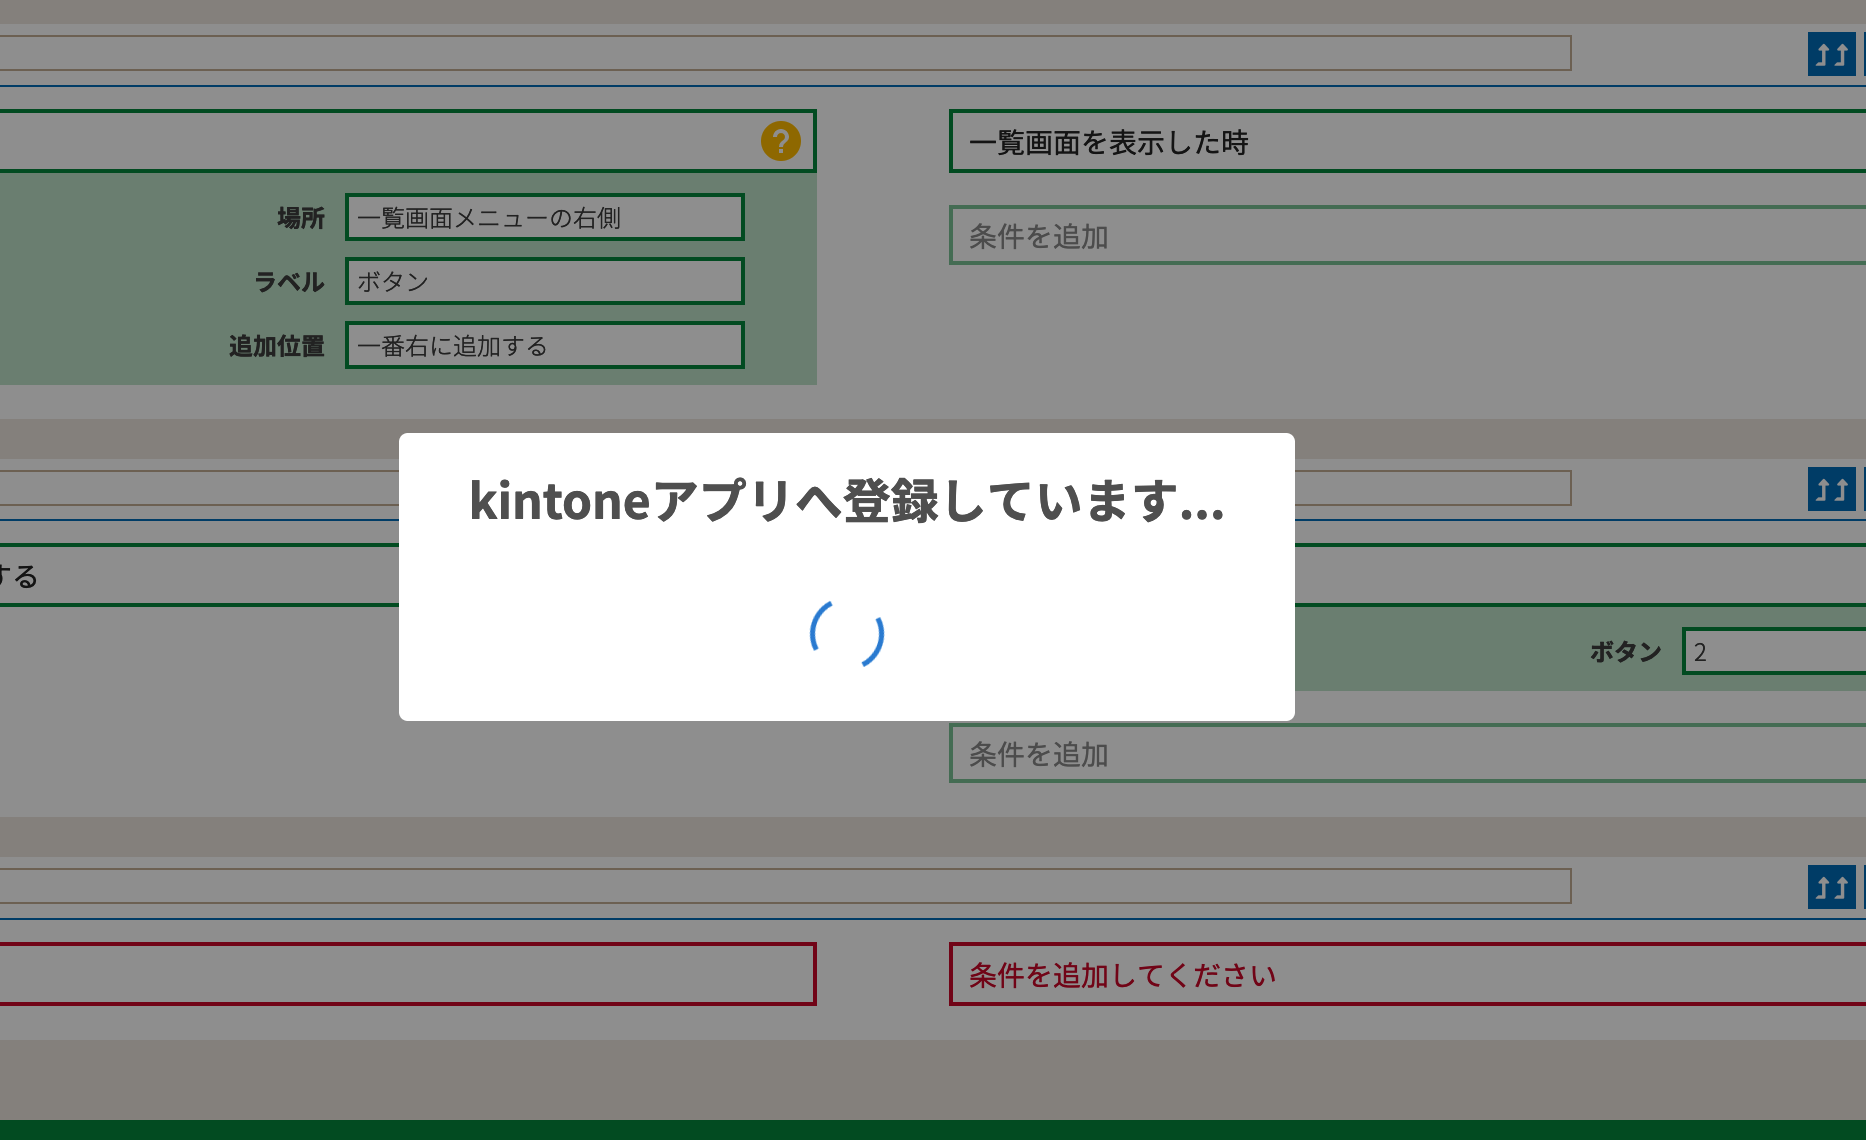Click the topmost blue move-action arrows icon
The width and height of the screenshot is (1866, 1140).
[x=1831, y=54]
